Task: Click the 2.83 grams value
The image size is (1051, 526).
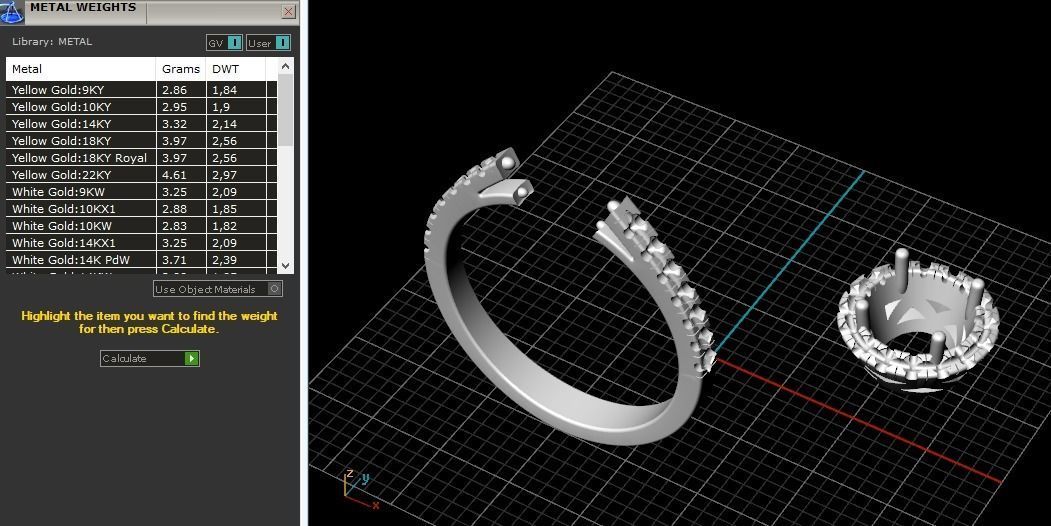Action: (x=174, y=226)
